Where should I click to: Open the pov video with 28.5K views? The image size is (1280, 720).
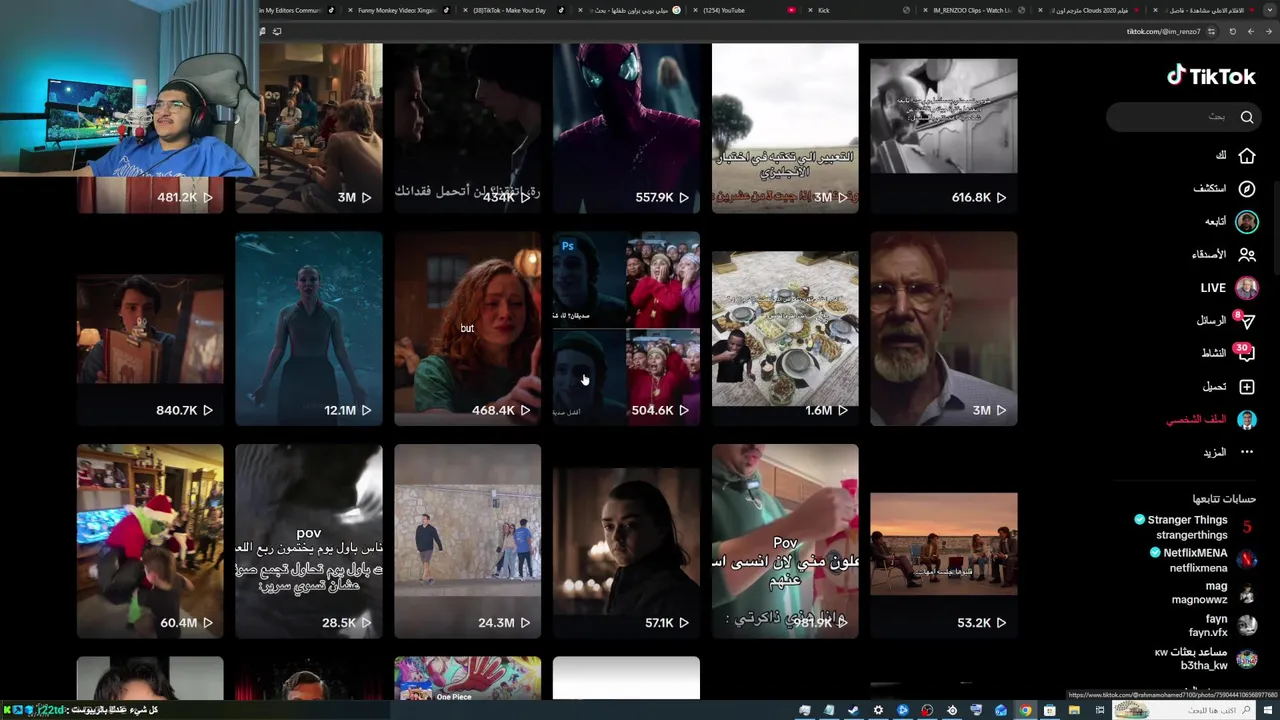click(308, 541)
